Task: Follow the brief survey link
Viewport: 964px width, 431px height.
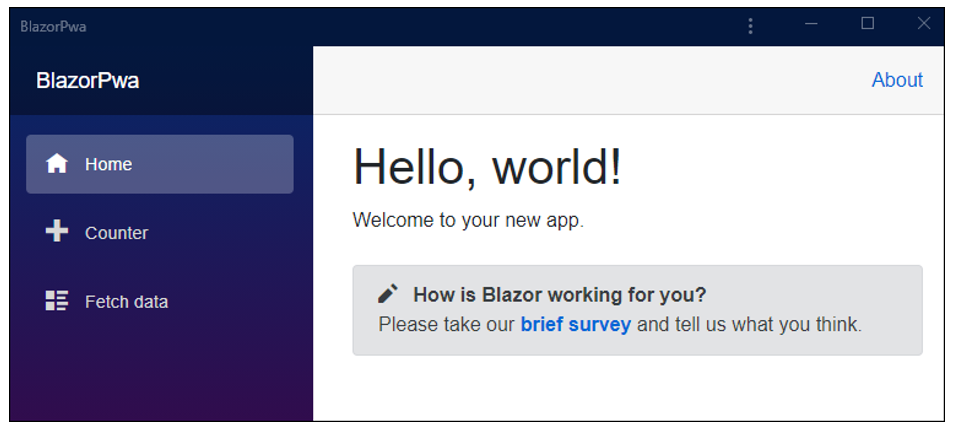Action: click(575, 324)
